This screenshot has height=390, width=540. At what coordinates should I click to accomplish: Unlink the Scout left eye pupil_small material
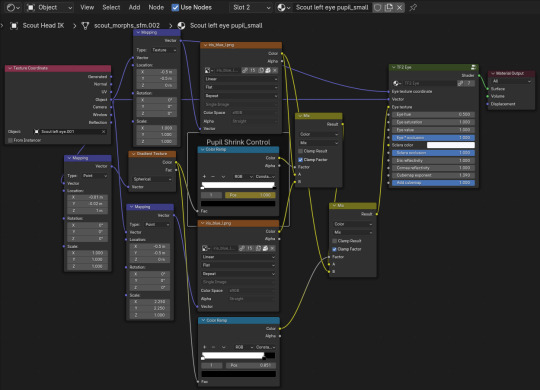399,7
